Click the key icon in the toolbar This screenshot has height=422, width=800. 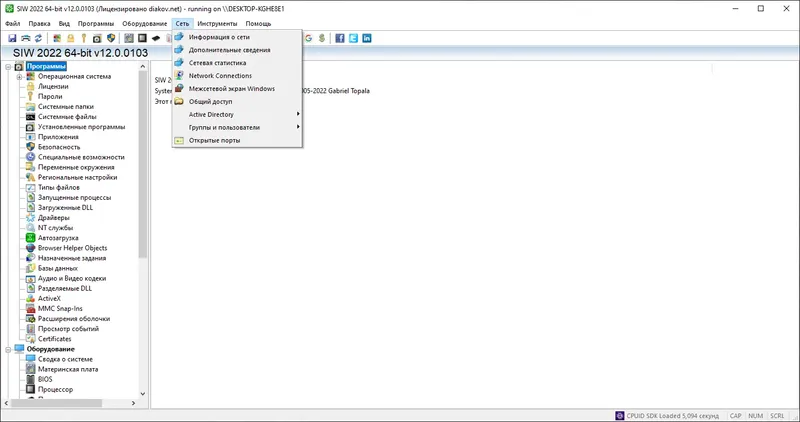pos(84,38)
